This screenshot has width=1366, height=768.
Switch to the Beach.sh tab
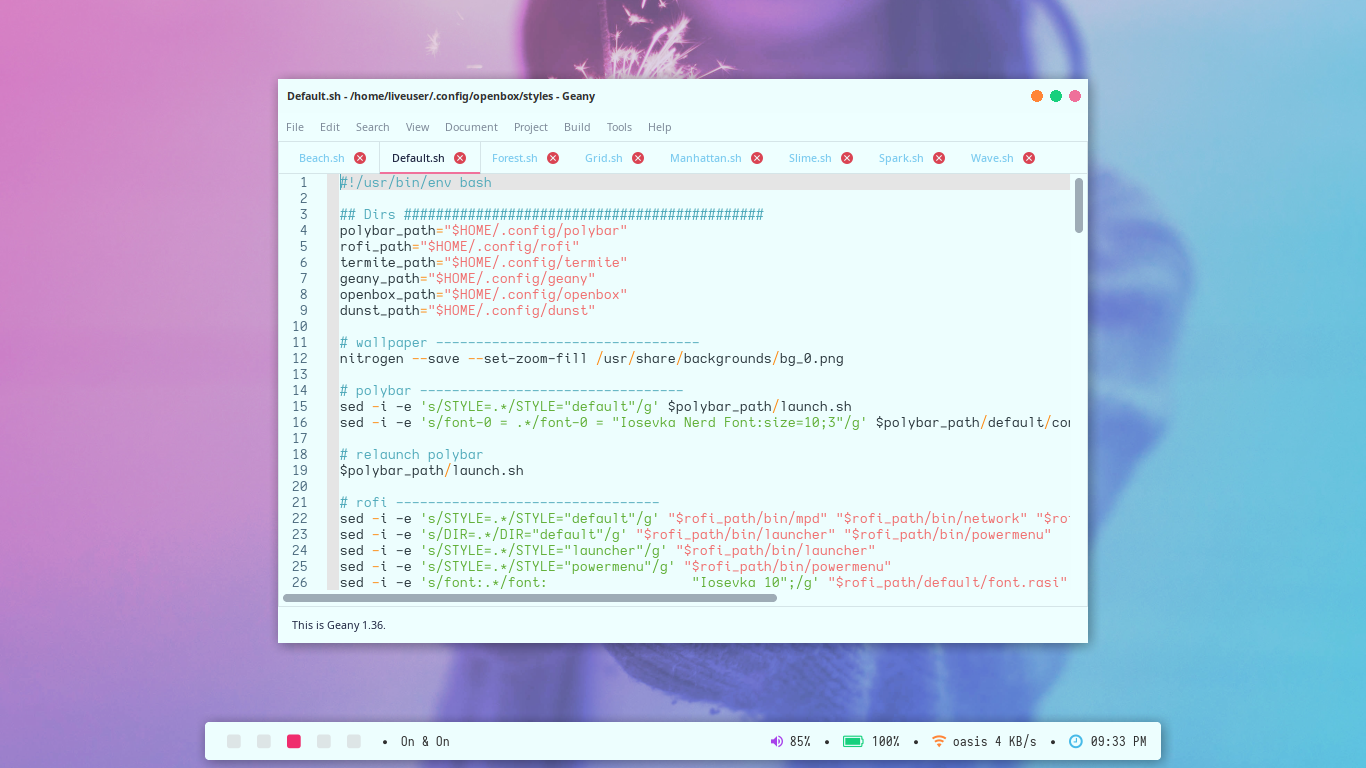coord(322,158)
